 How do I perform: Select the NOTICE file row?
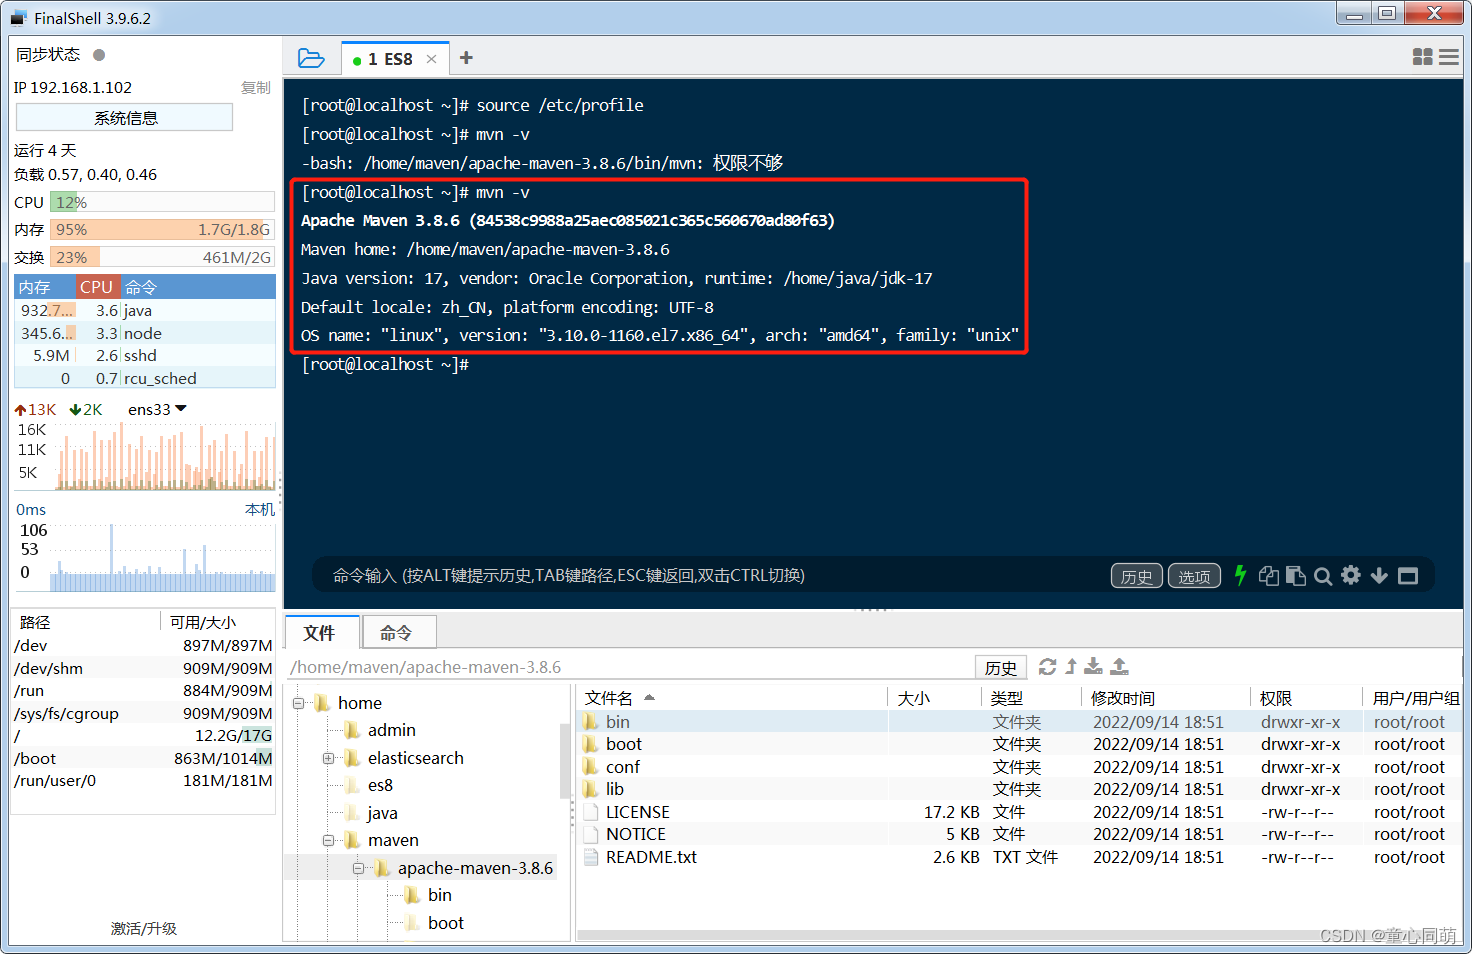(x=1020, y=834)
